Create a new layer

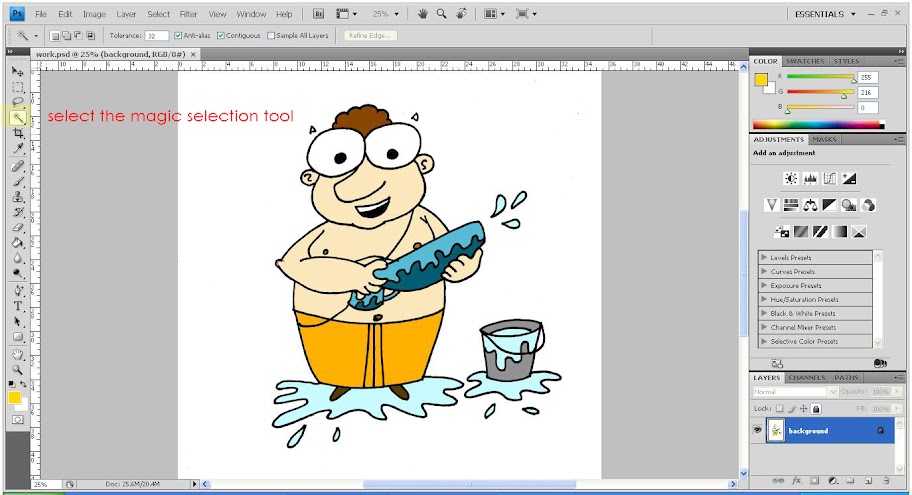point(868,480)
